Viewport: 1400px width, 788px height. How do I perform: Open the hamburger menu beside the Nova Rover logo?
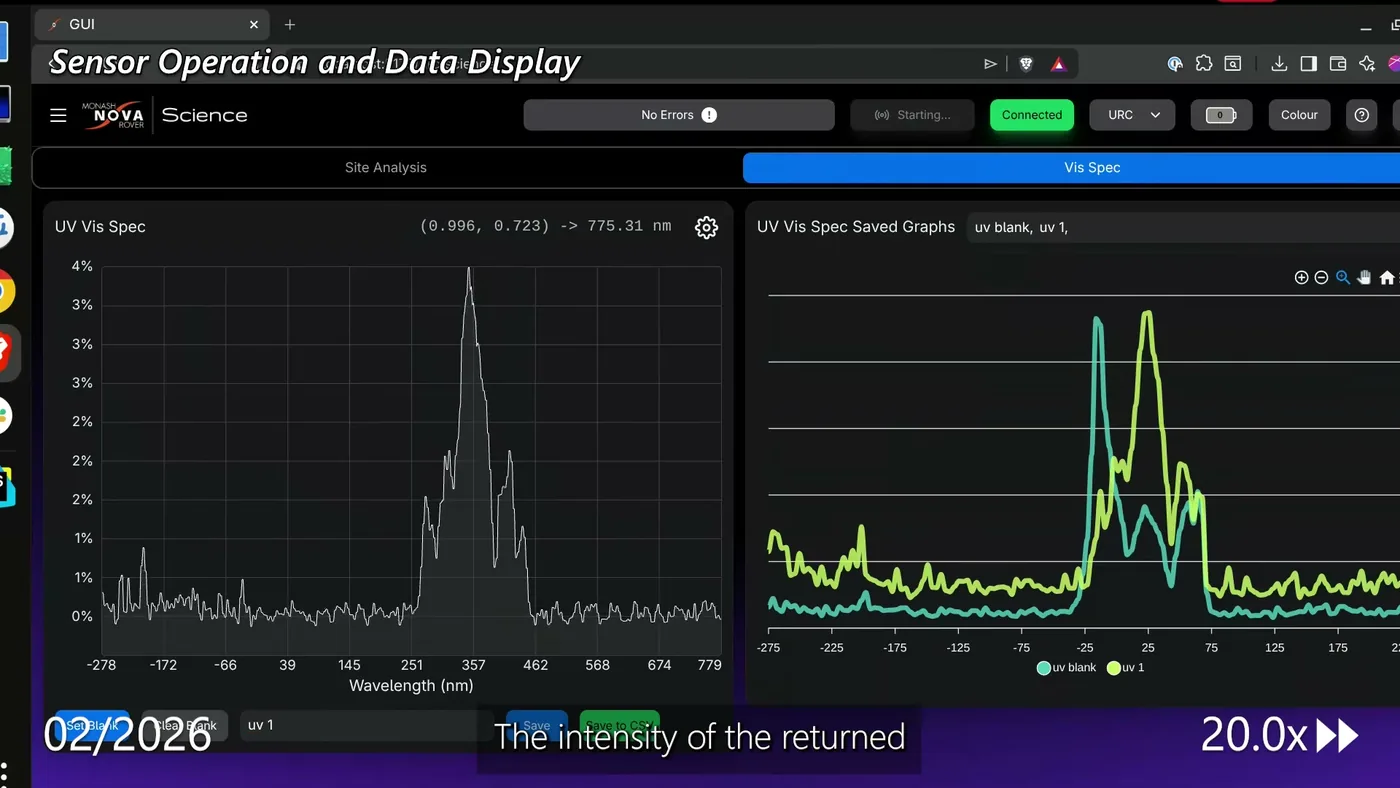pyautogui.click(x=58, y=115)
